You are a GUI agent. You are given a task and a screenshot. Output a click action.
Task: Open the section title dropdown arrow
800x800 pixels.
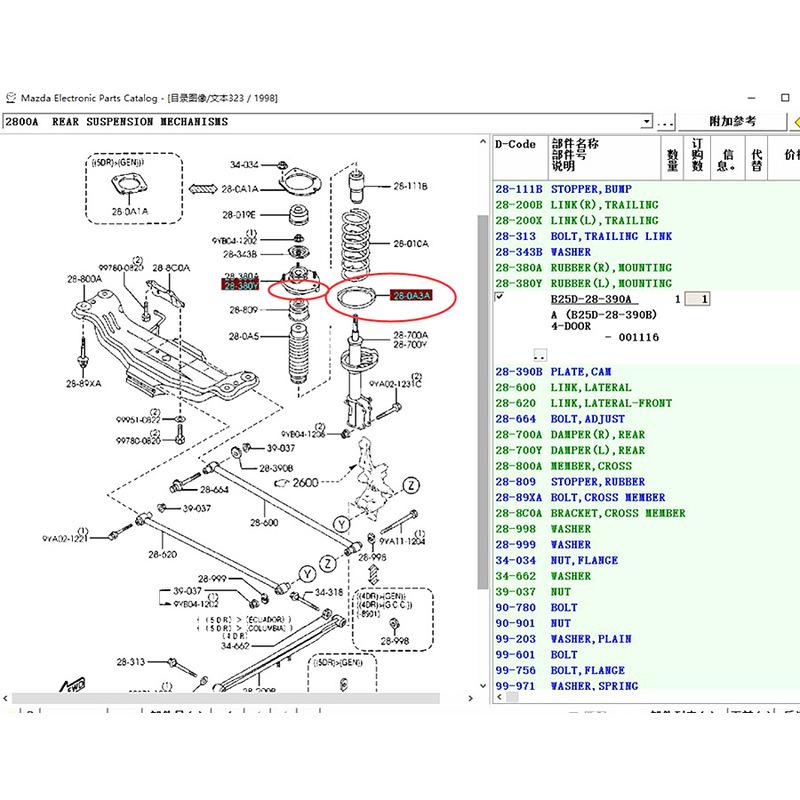click(x=646, y=121)
